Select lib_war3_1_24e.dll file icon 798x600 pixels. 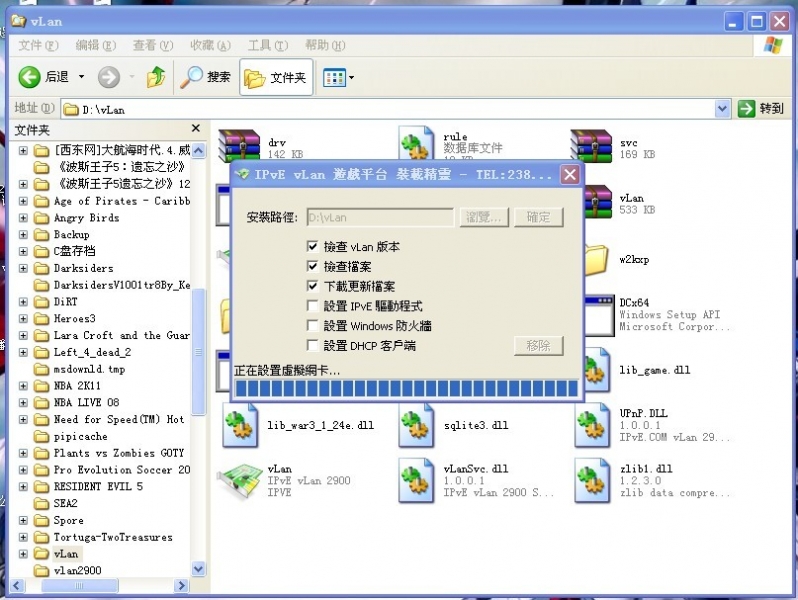click(240, 425)
